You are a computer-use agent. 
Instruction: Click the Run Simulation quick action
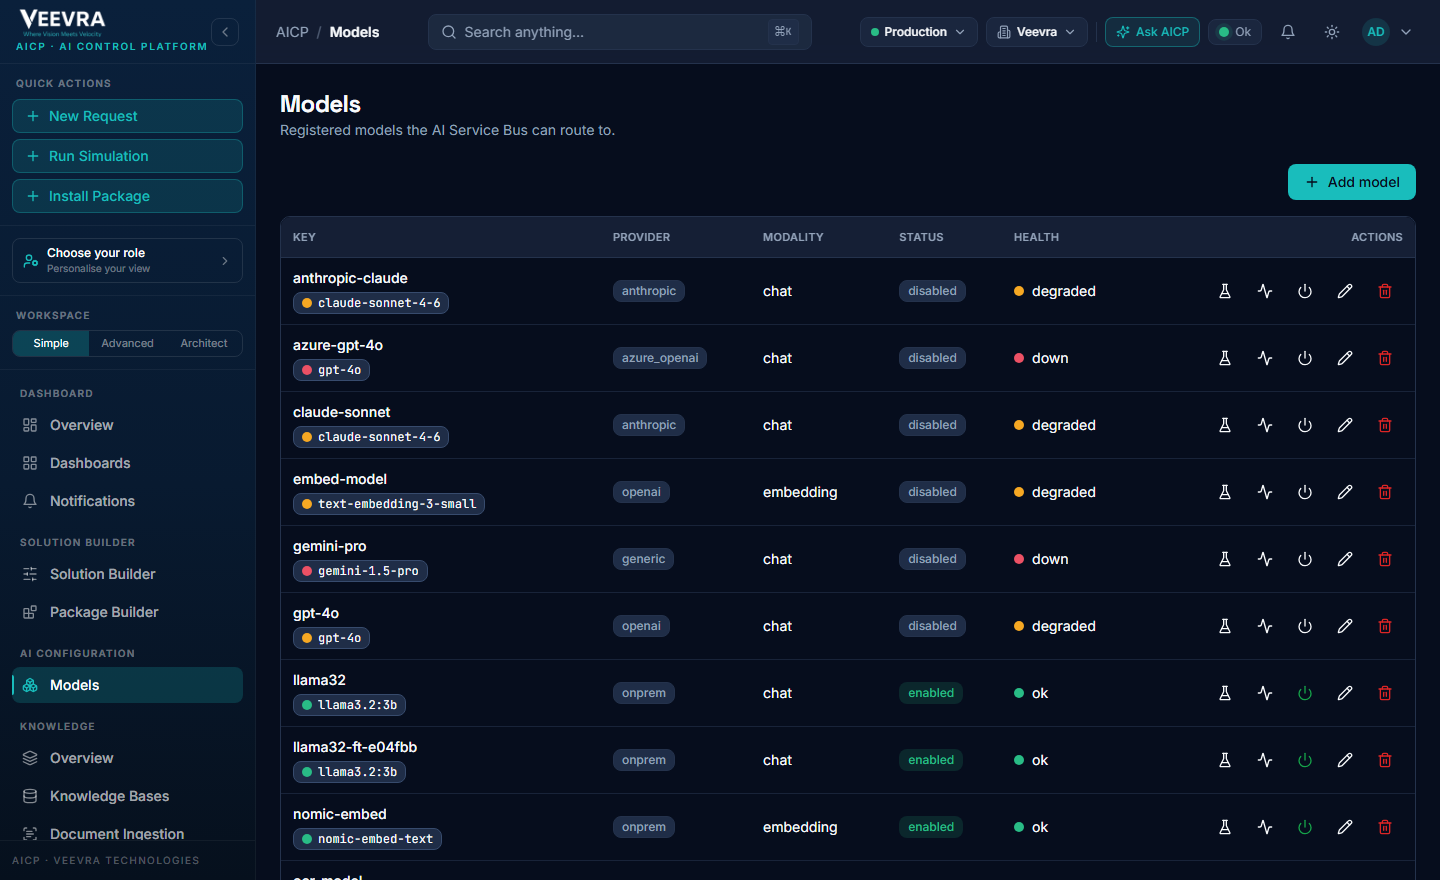pos(127,156)
